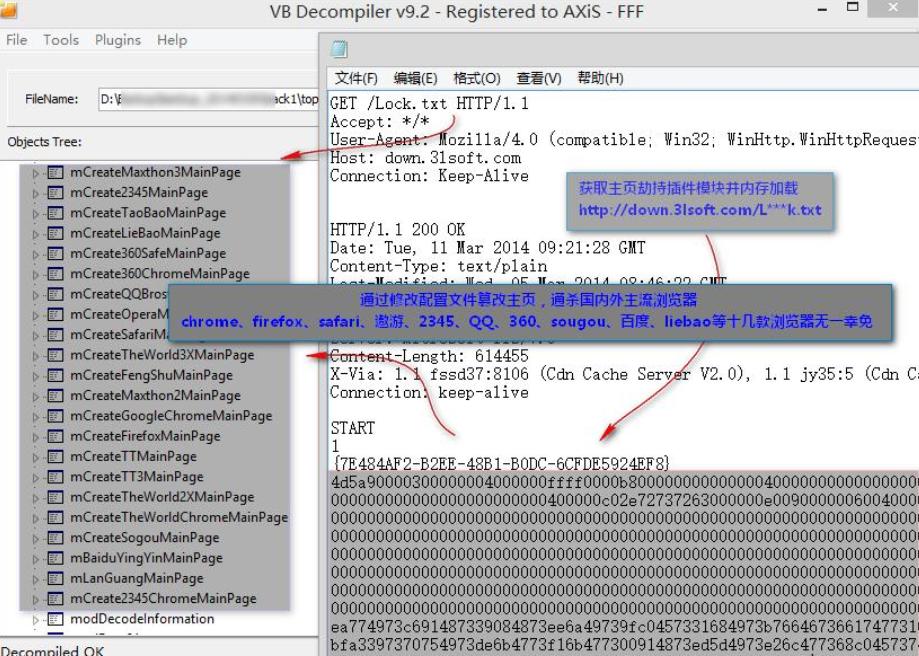919x656 pixels.
Task: Expand the mCreate360SafeMainPage node
Action: click(x=36, y=254)
